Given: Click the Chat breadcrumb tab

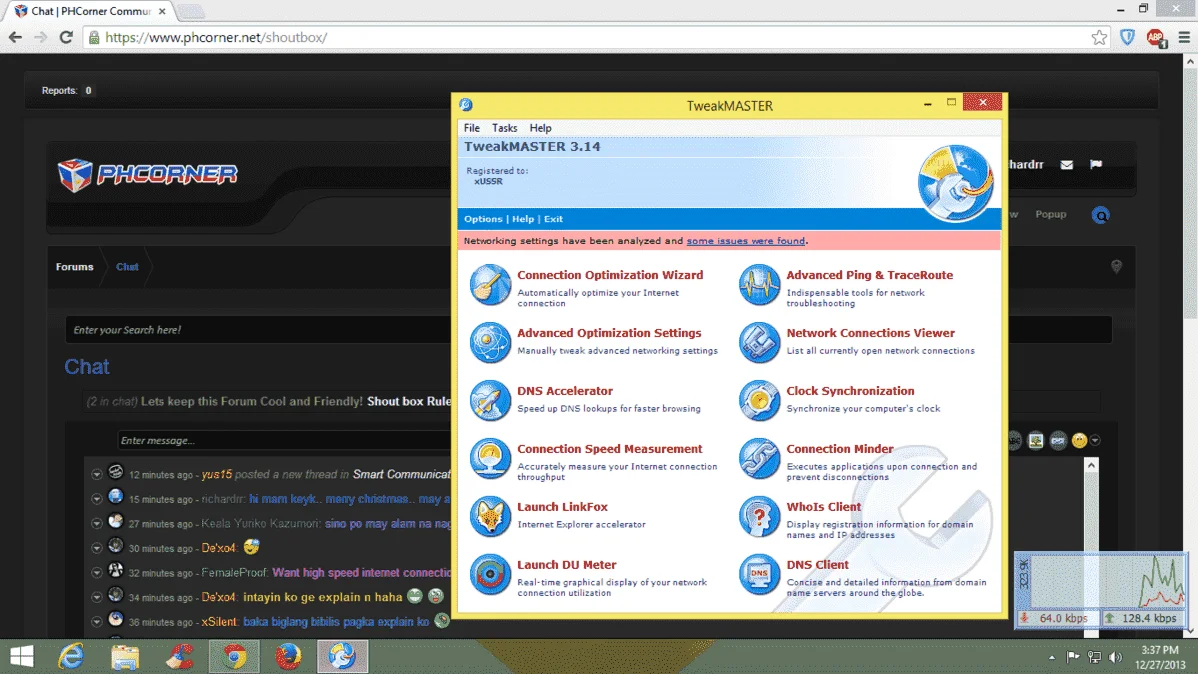Looking at the screenshot, I should point(127,267).
